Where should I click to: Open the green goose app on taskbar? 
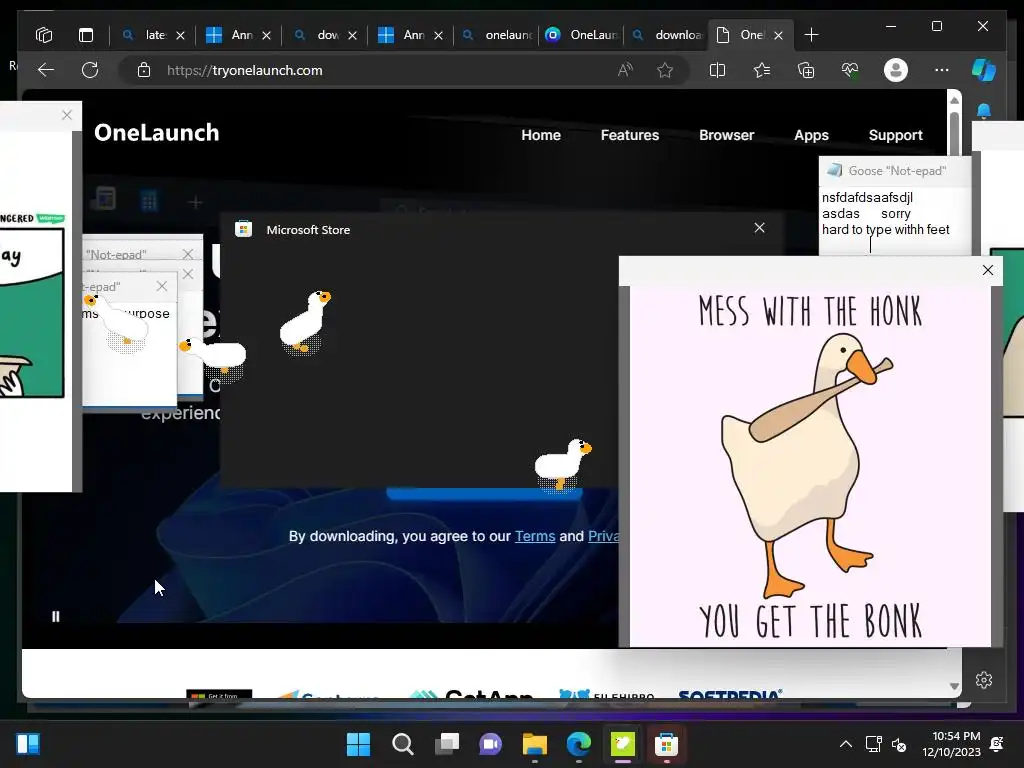(x=622, y=744)
